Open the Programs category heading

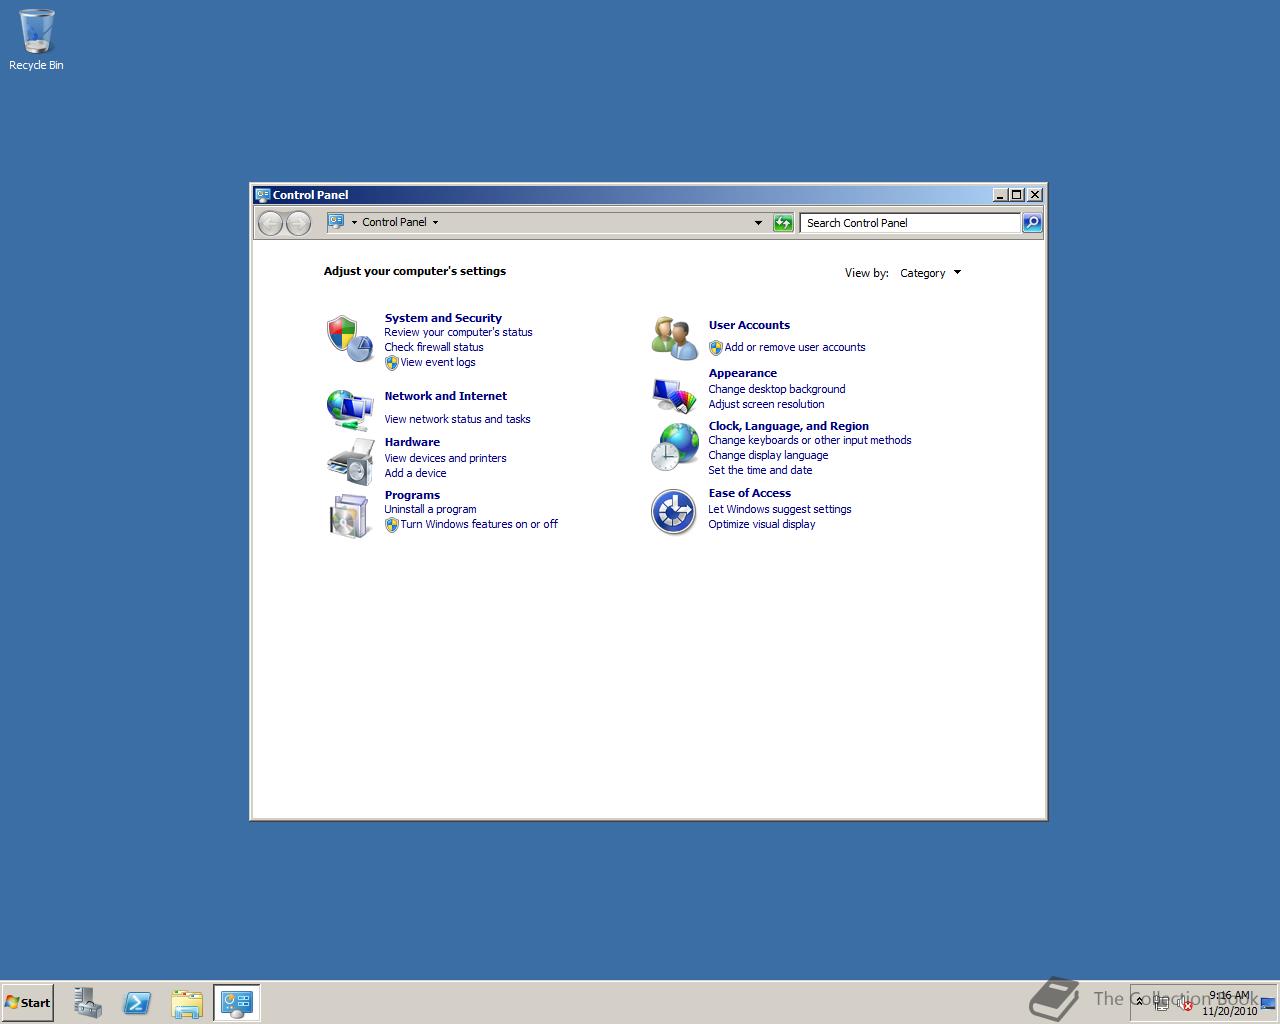point(412,495)
